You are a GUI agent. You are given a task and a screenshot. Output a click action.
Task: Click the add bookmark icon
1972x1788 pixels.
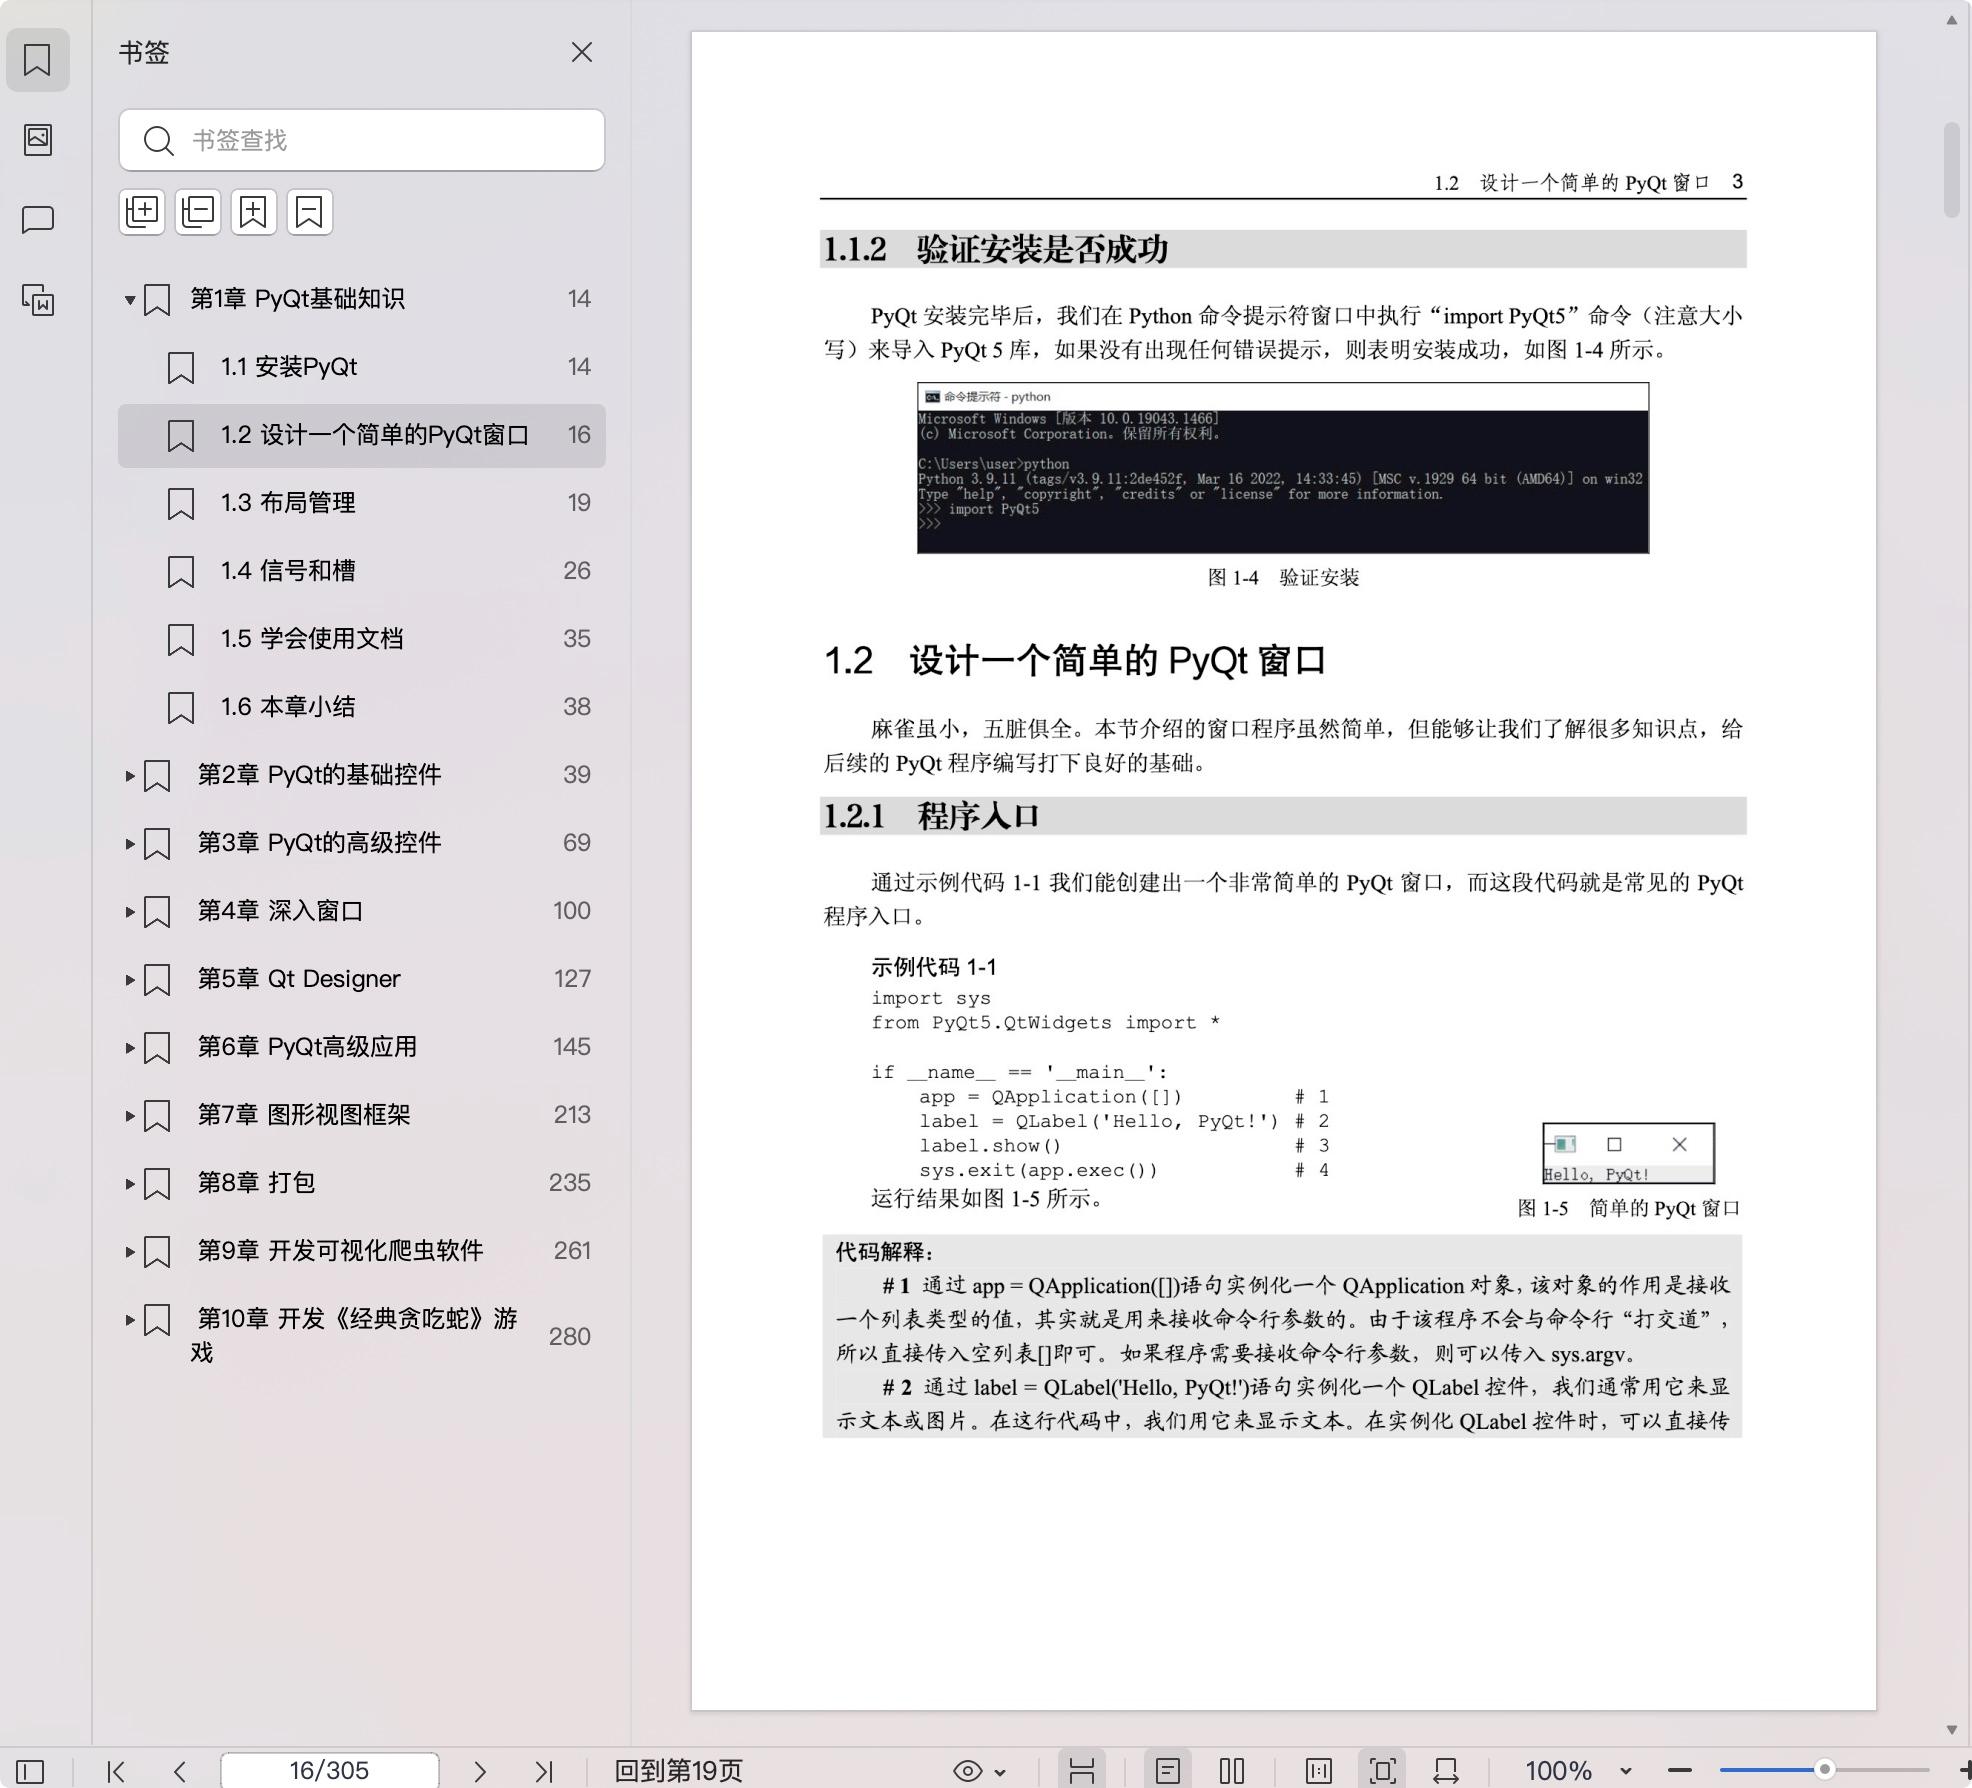254,212
